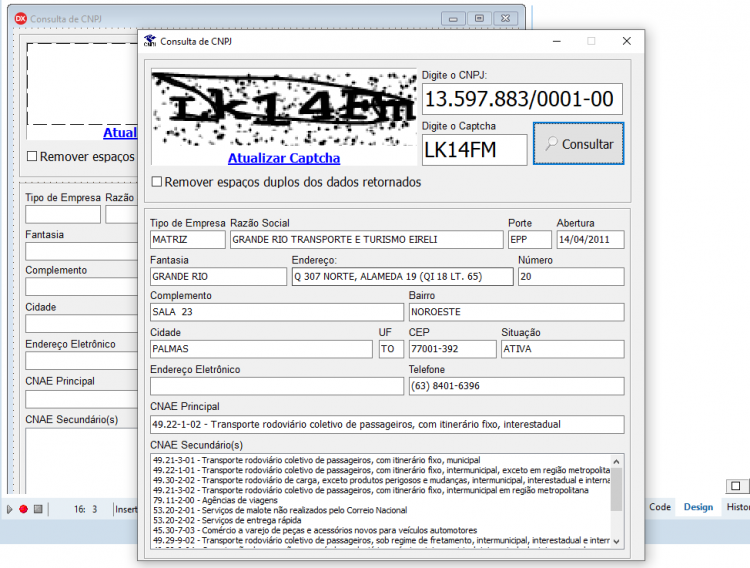Click the Tipo de Empresa field showing MATRIZ
The height and width of the screenshot is (568, 750).
click(x=188, y=239)
